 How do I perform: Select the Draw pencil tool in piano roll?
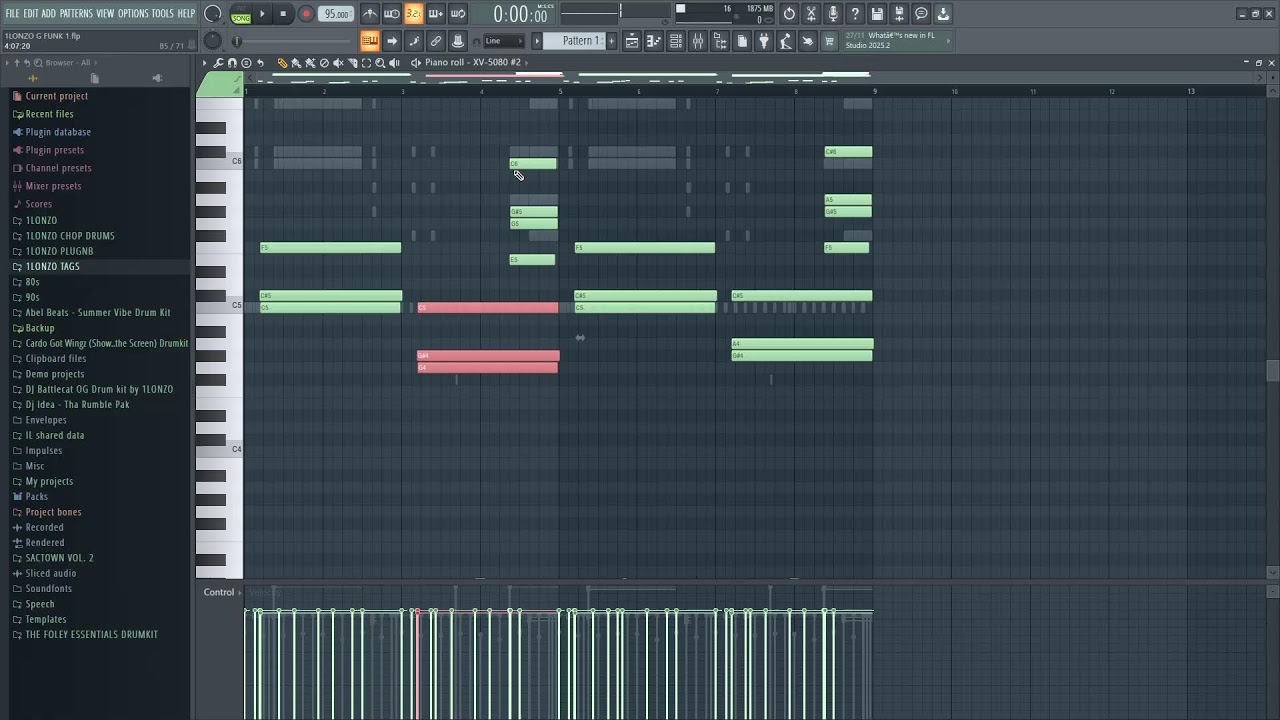283,63
